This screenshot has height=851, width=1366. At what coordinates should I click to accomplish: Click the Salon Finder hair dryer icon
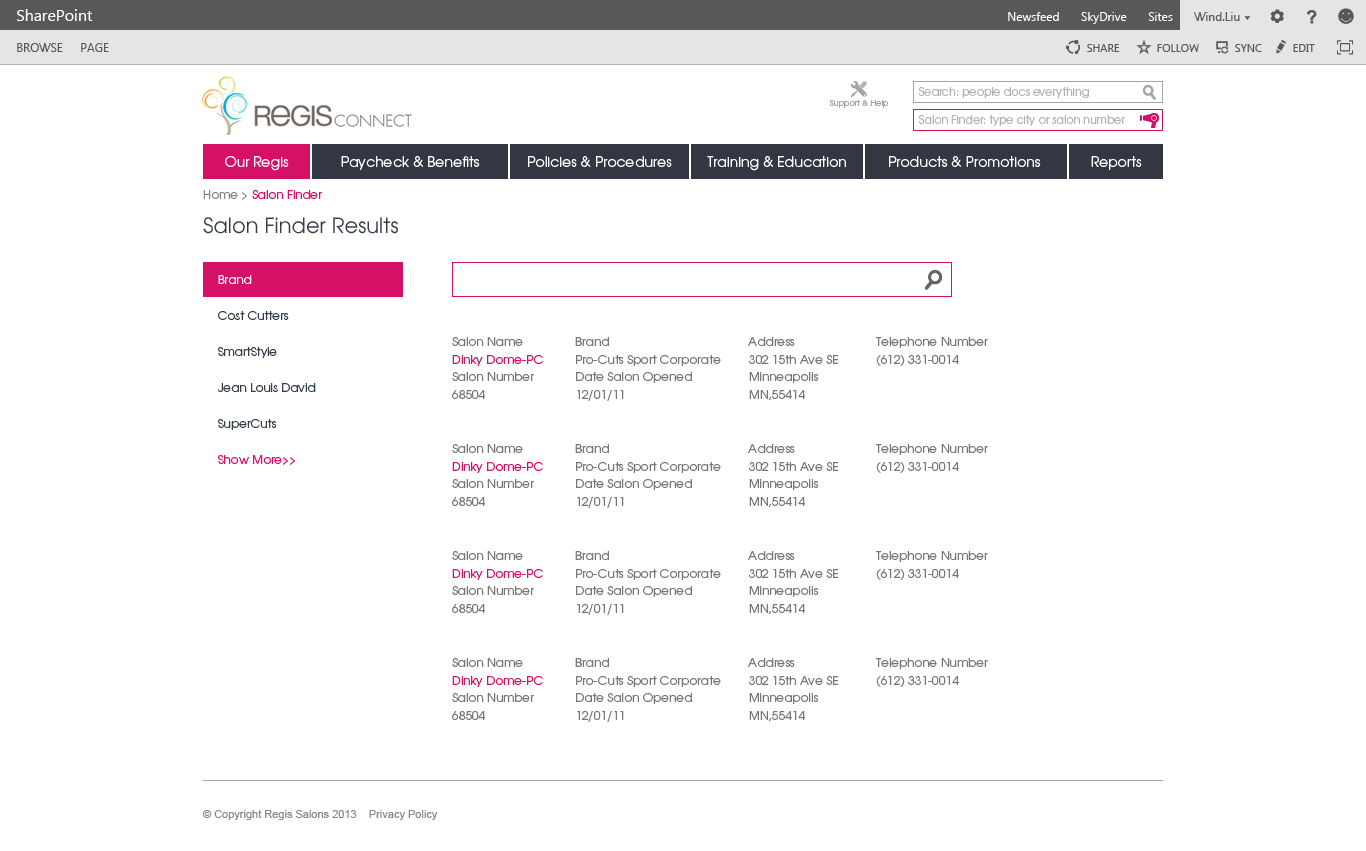1150,120
